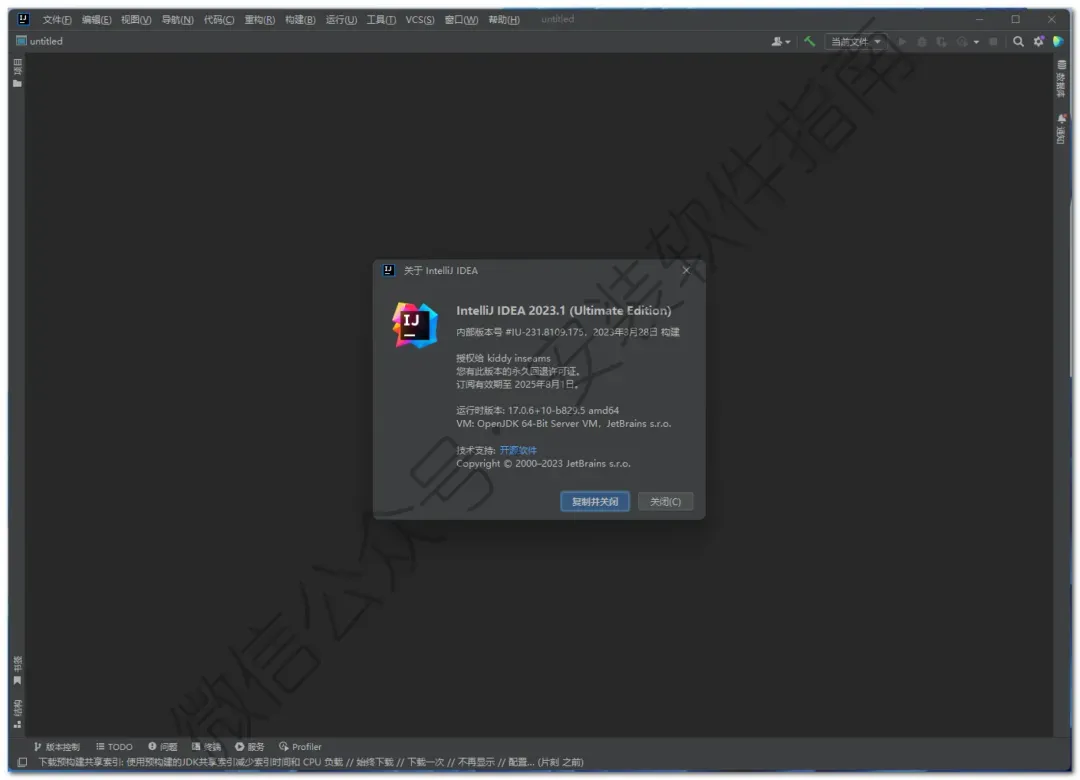The height and width of the screenshot is (780, 1080).
Task: Click the 订阅有效期至 2025年8月1日 line
Action: pos(518,384)
